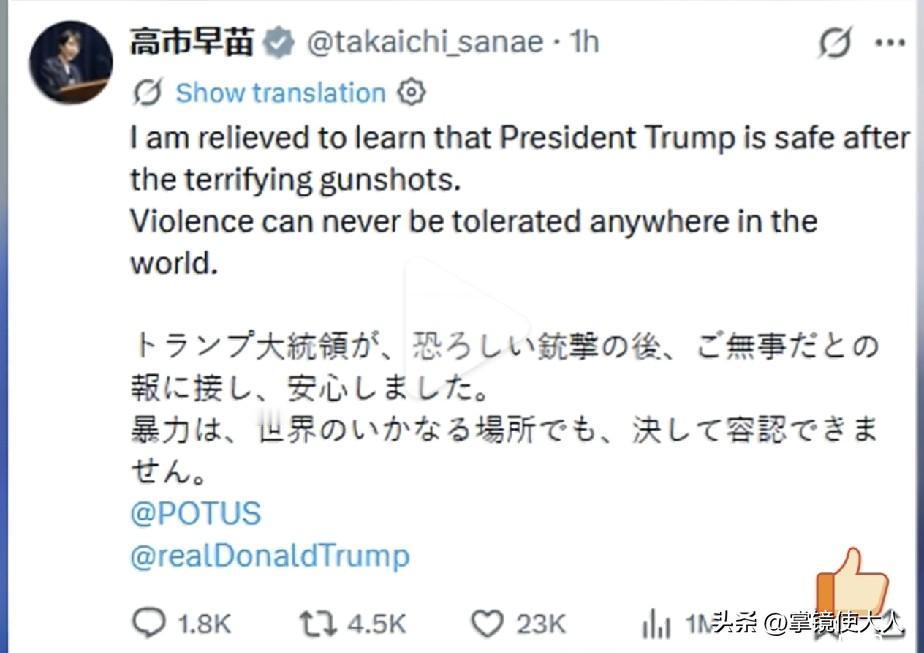Click the blue verified badge
Viewport: 924px width, 653px height.
pyautogui.click(x=280, y=42)
